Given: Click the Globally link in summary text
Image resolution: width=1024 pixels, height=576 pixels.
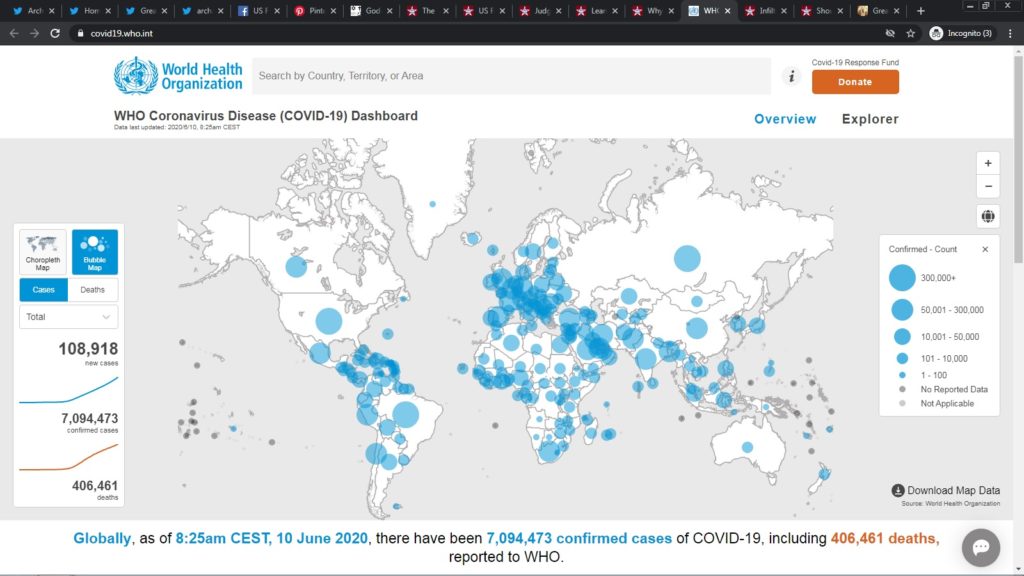Looking at the screenshot, I should tap(102, 539).
